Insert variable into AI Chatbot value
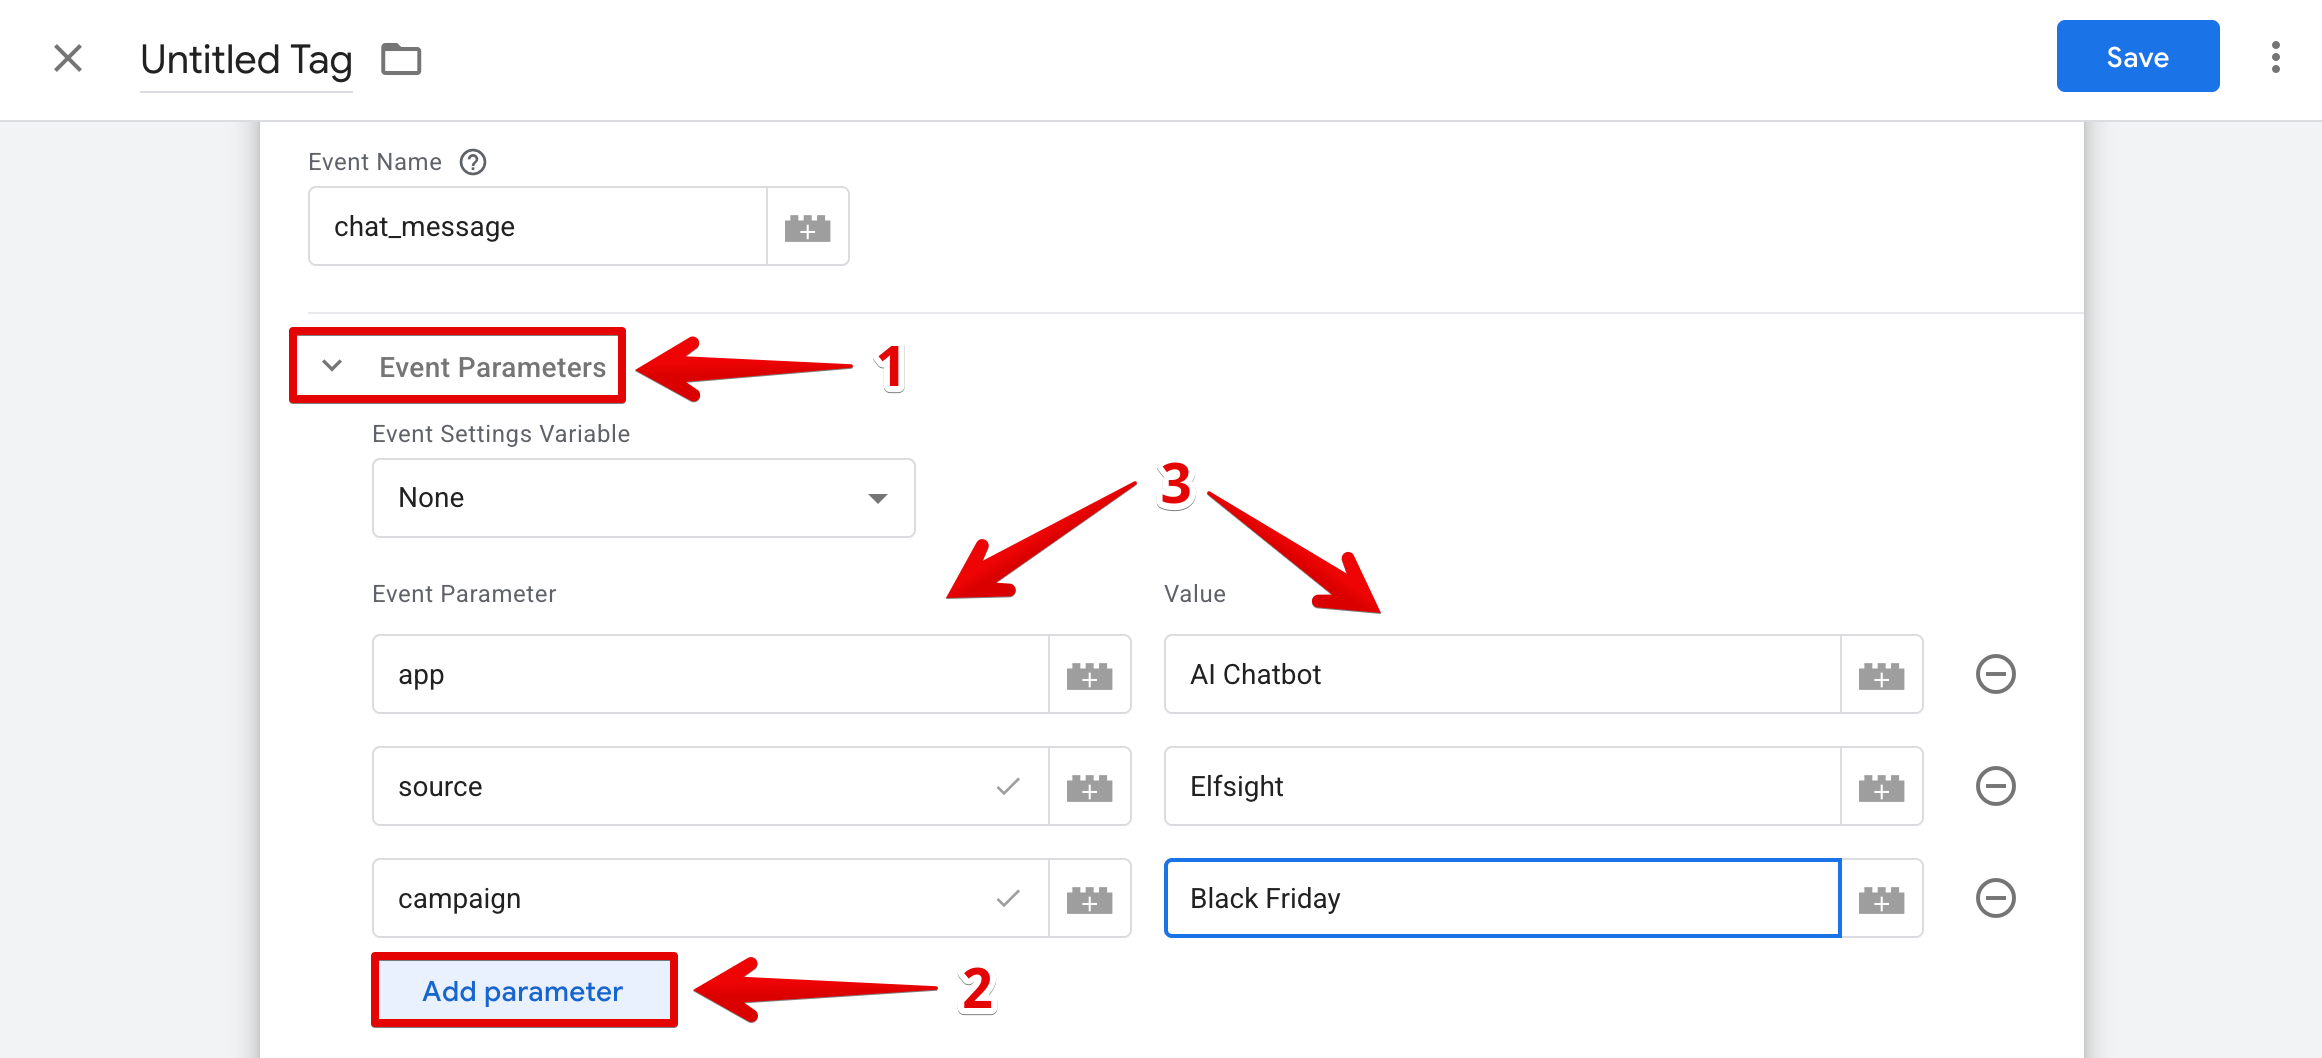This screenshot has width=2322, height=1058. point(1881,675)
